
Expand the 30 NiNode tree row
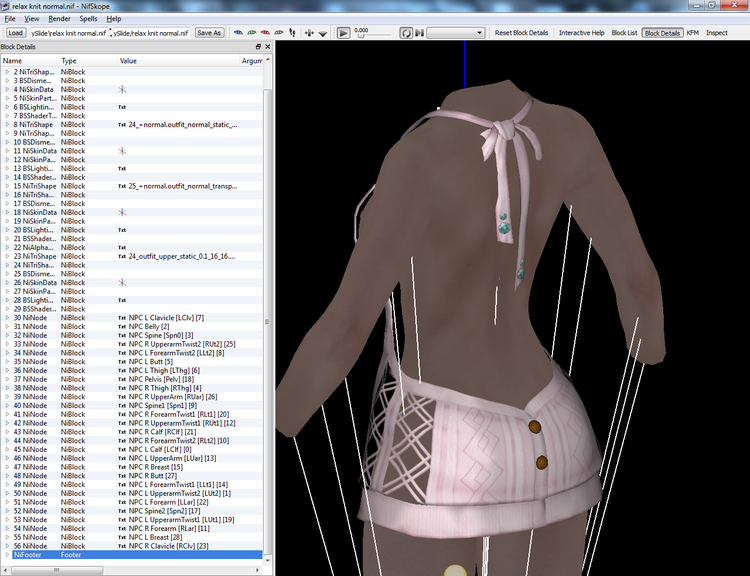click(7, 318)
